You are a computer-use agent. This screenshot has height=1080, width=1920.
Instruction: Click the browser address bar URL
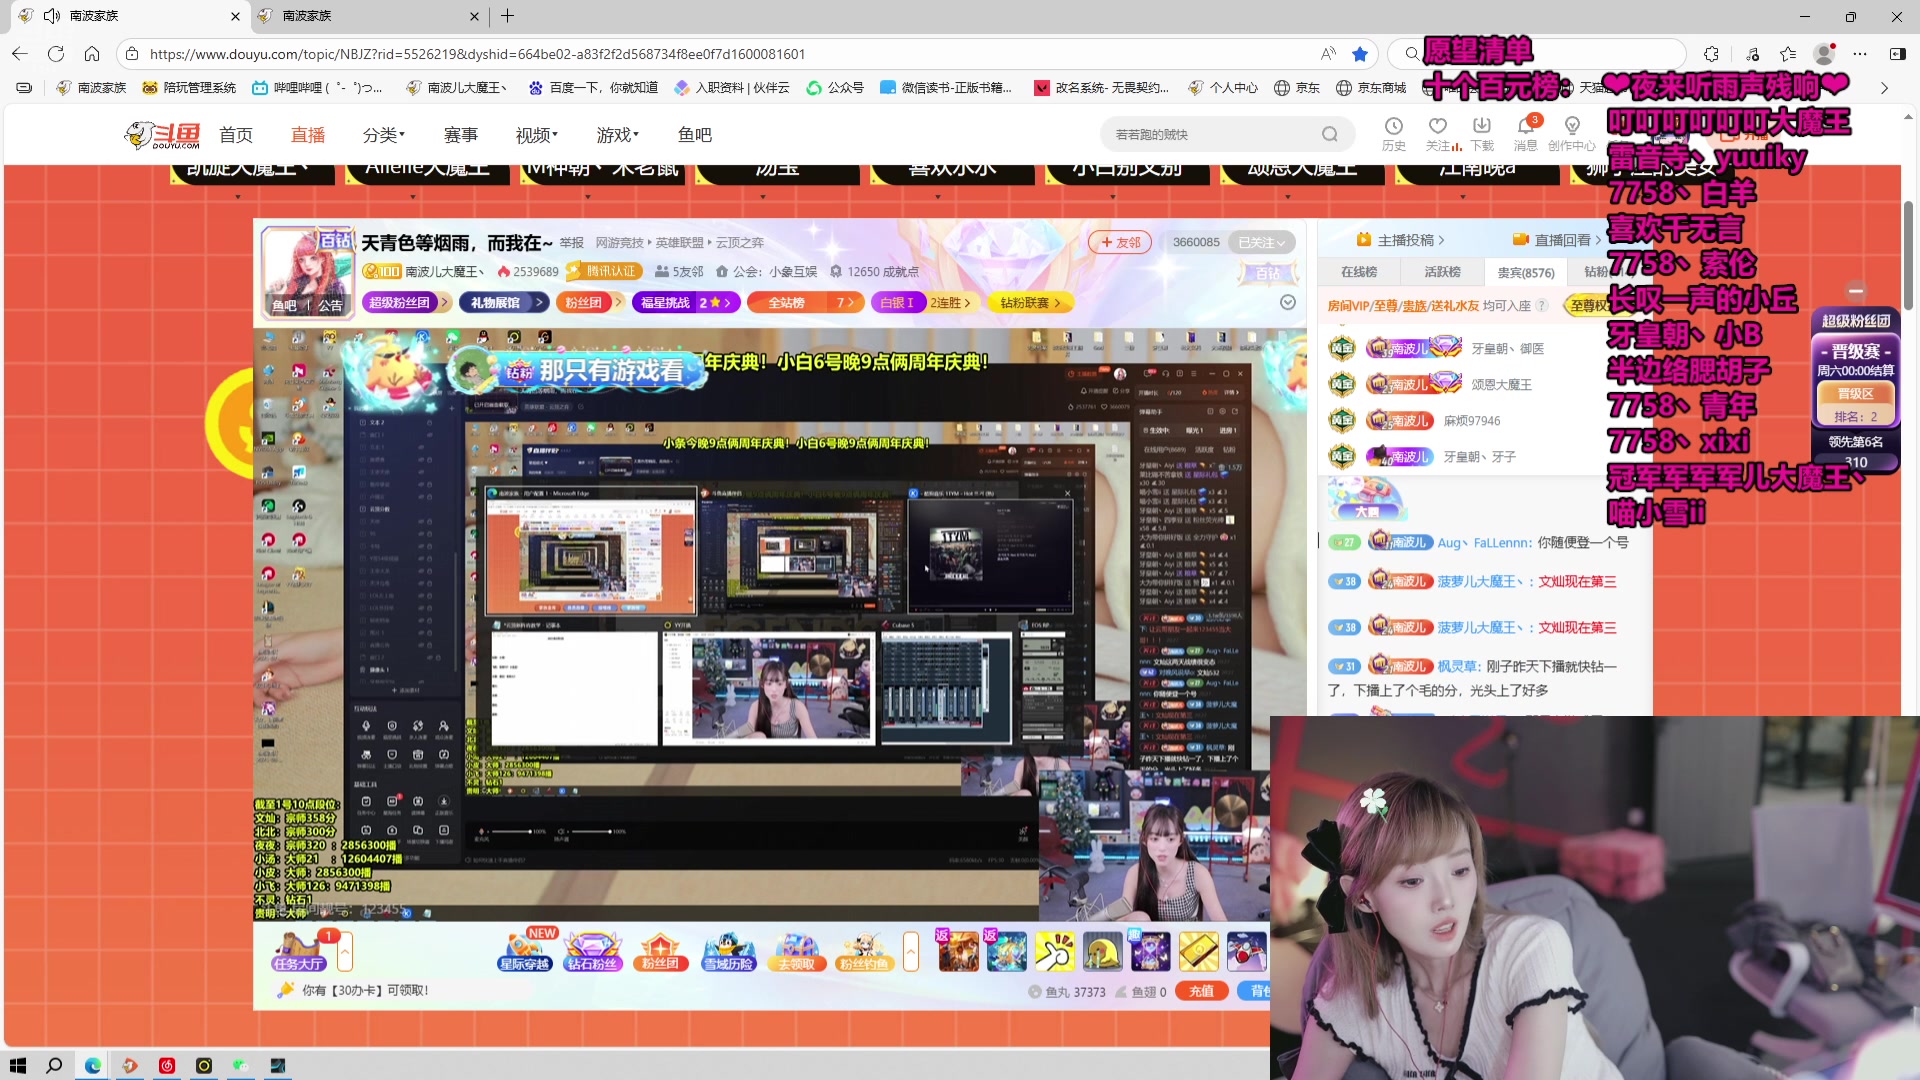click(x=477, y=54)
